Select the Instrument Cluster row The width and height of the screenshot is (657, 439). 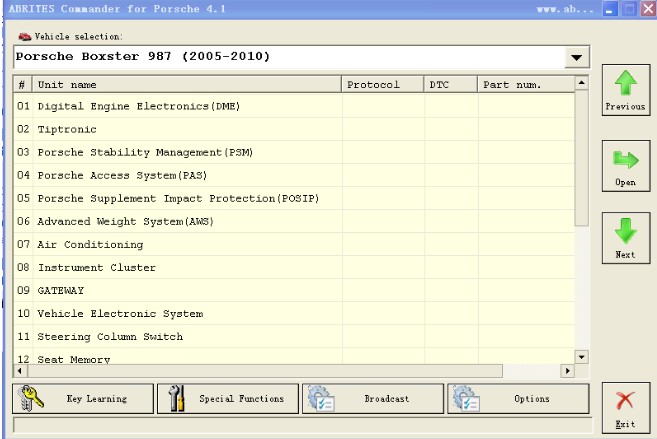[x=294, y=267]
